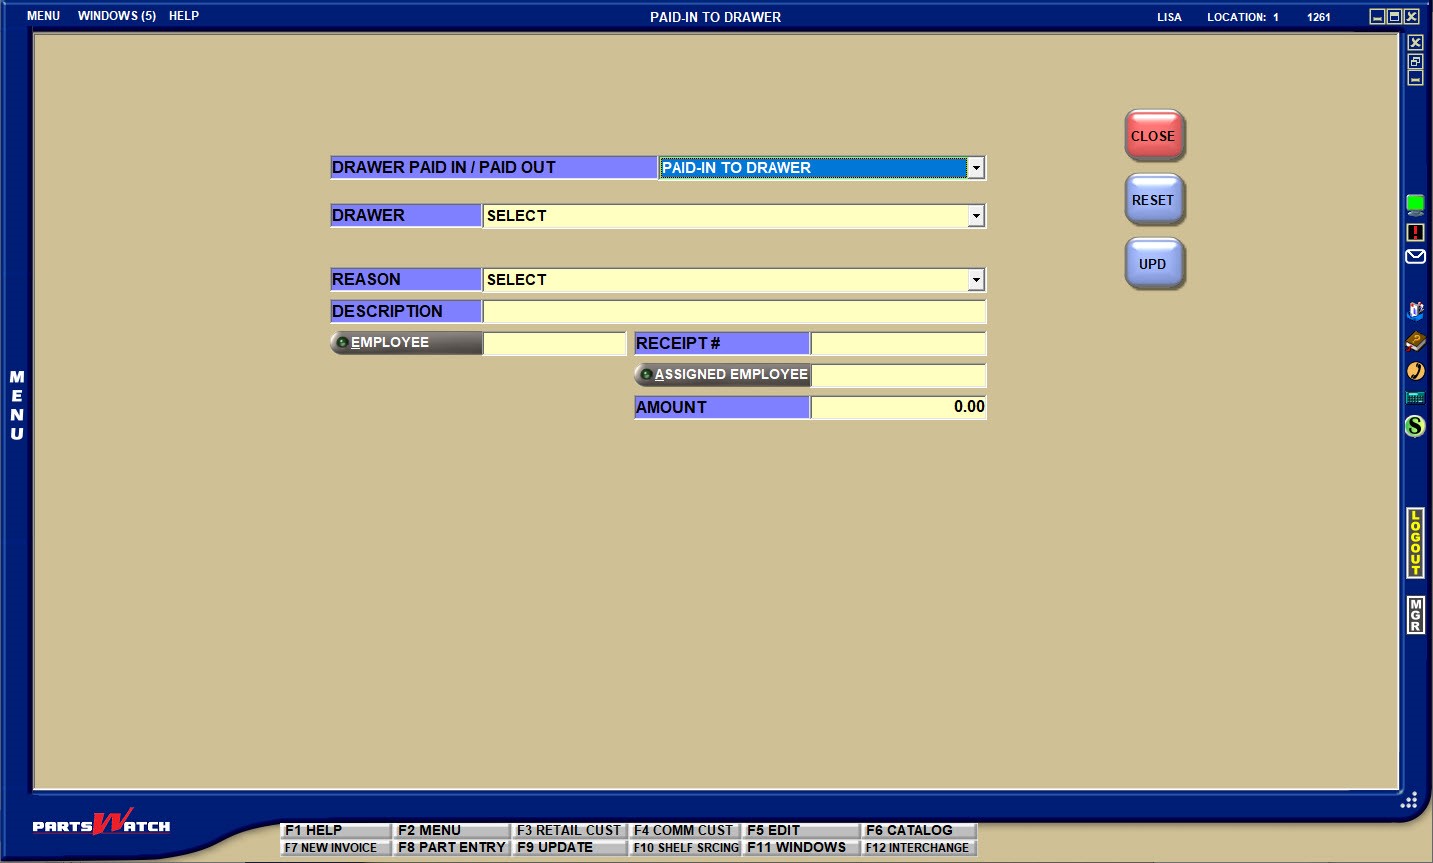Expand the Reason select dropdown
This screenshot has height=863, width=1433.
(x=975, y=280)
